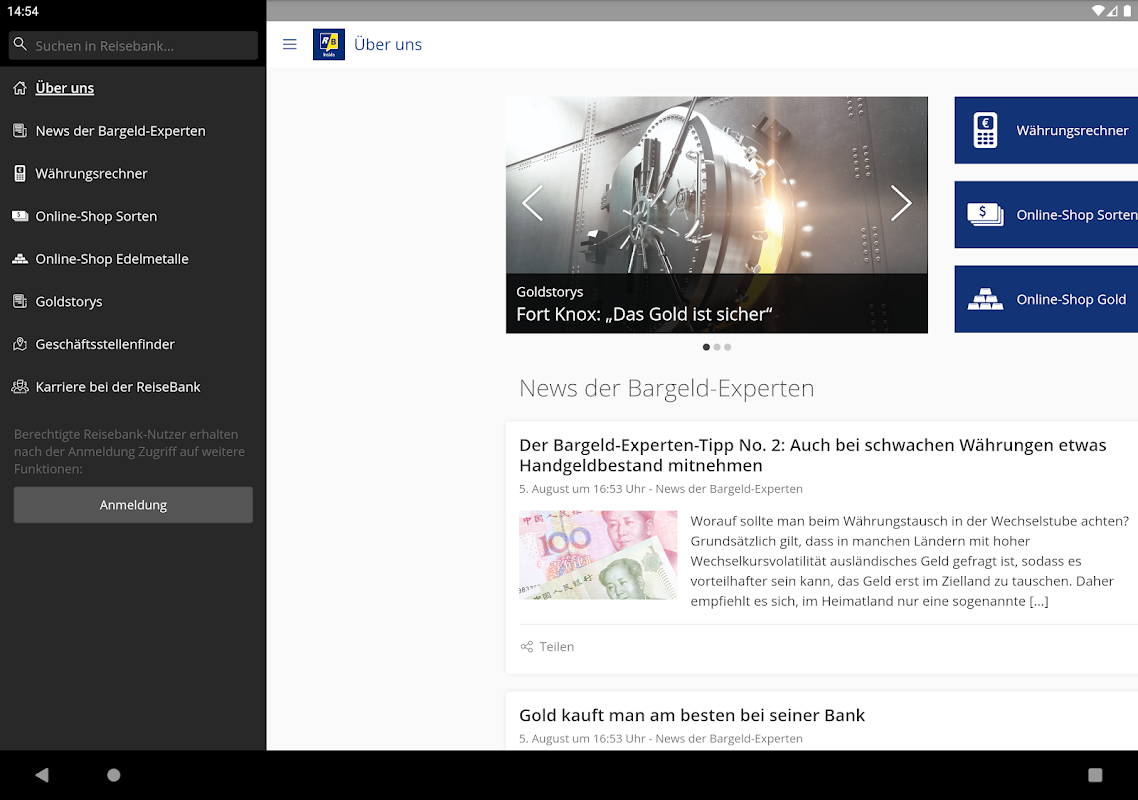Select the second carousel pagination dot
1138x800 pixels.
[717, 347]
